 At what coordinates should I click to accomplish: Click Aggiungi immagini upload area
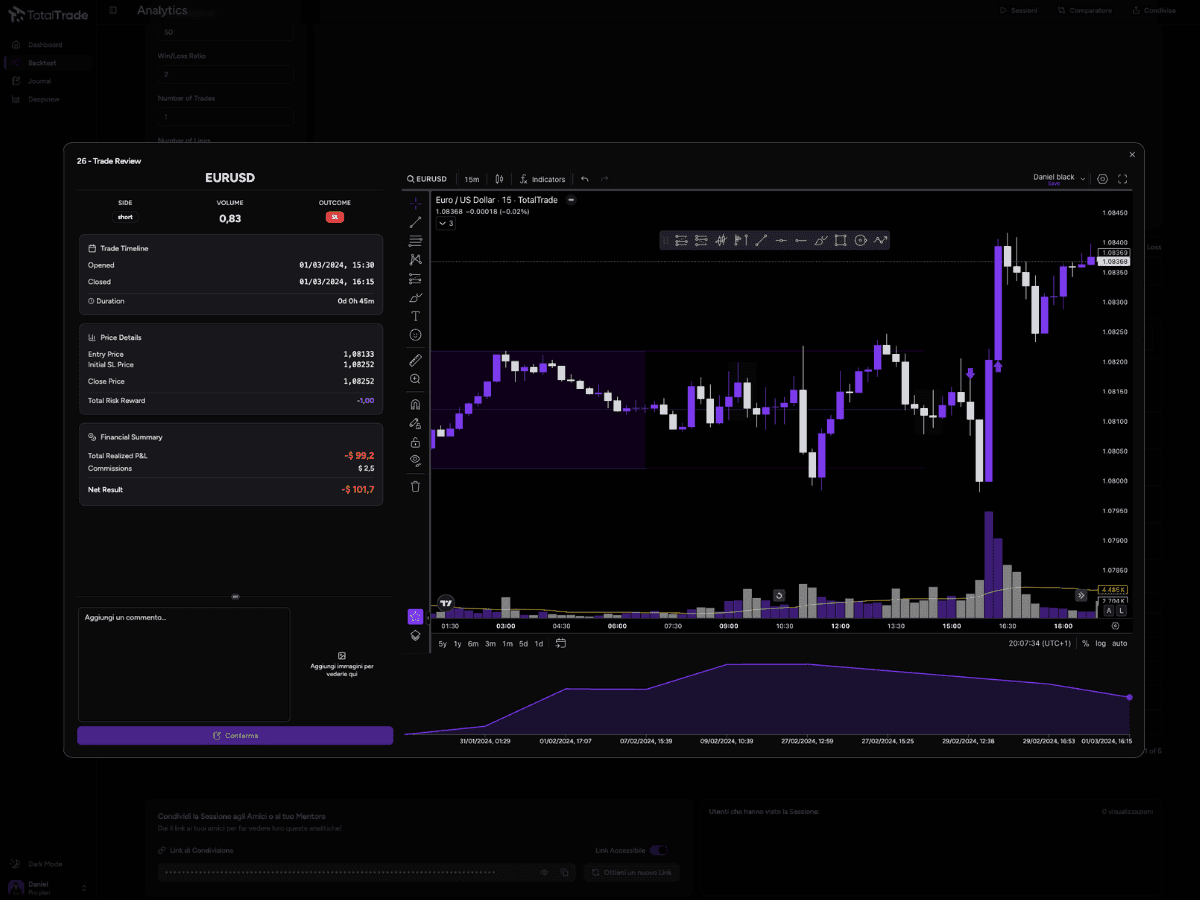(x=342, y=665)
